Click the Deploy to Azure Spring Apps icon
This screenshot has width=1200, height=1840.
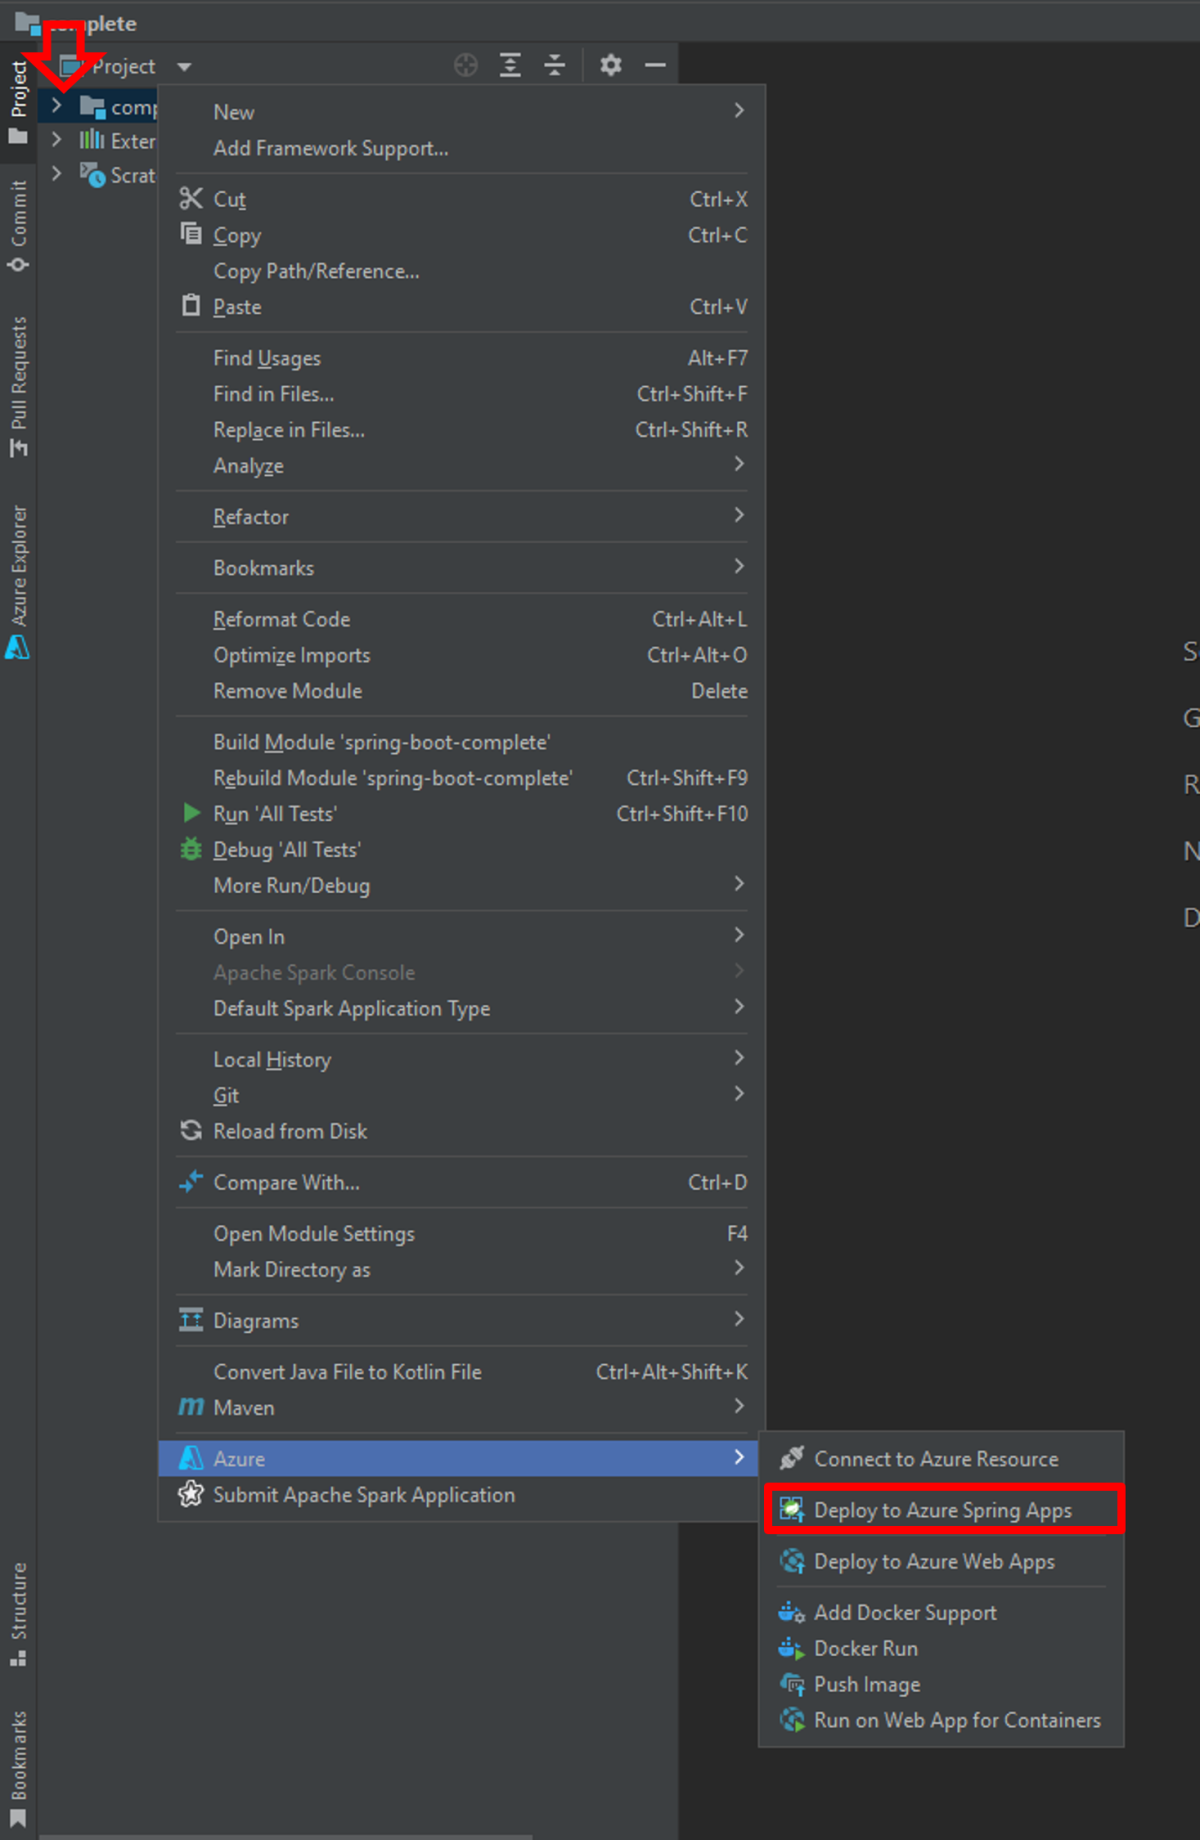point(792,1509)
